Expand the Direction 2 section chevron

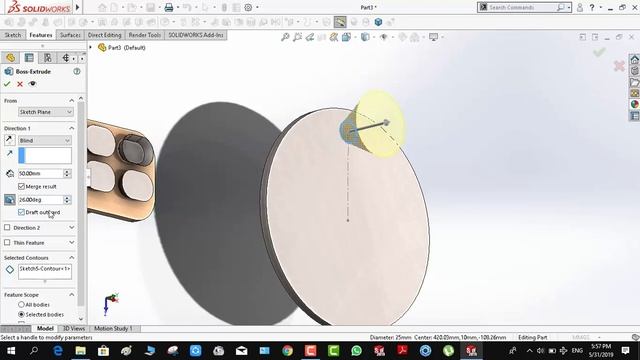point(71,227)
